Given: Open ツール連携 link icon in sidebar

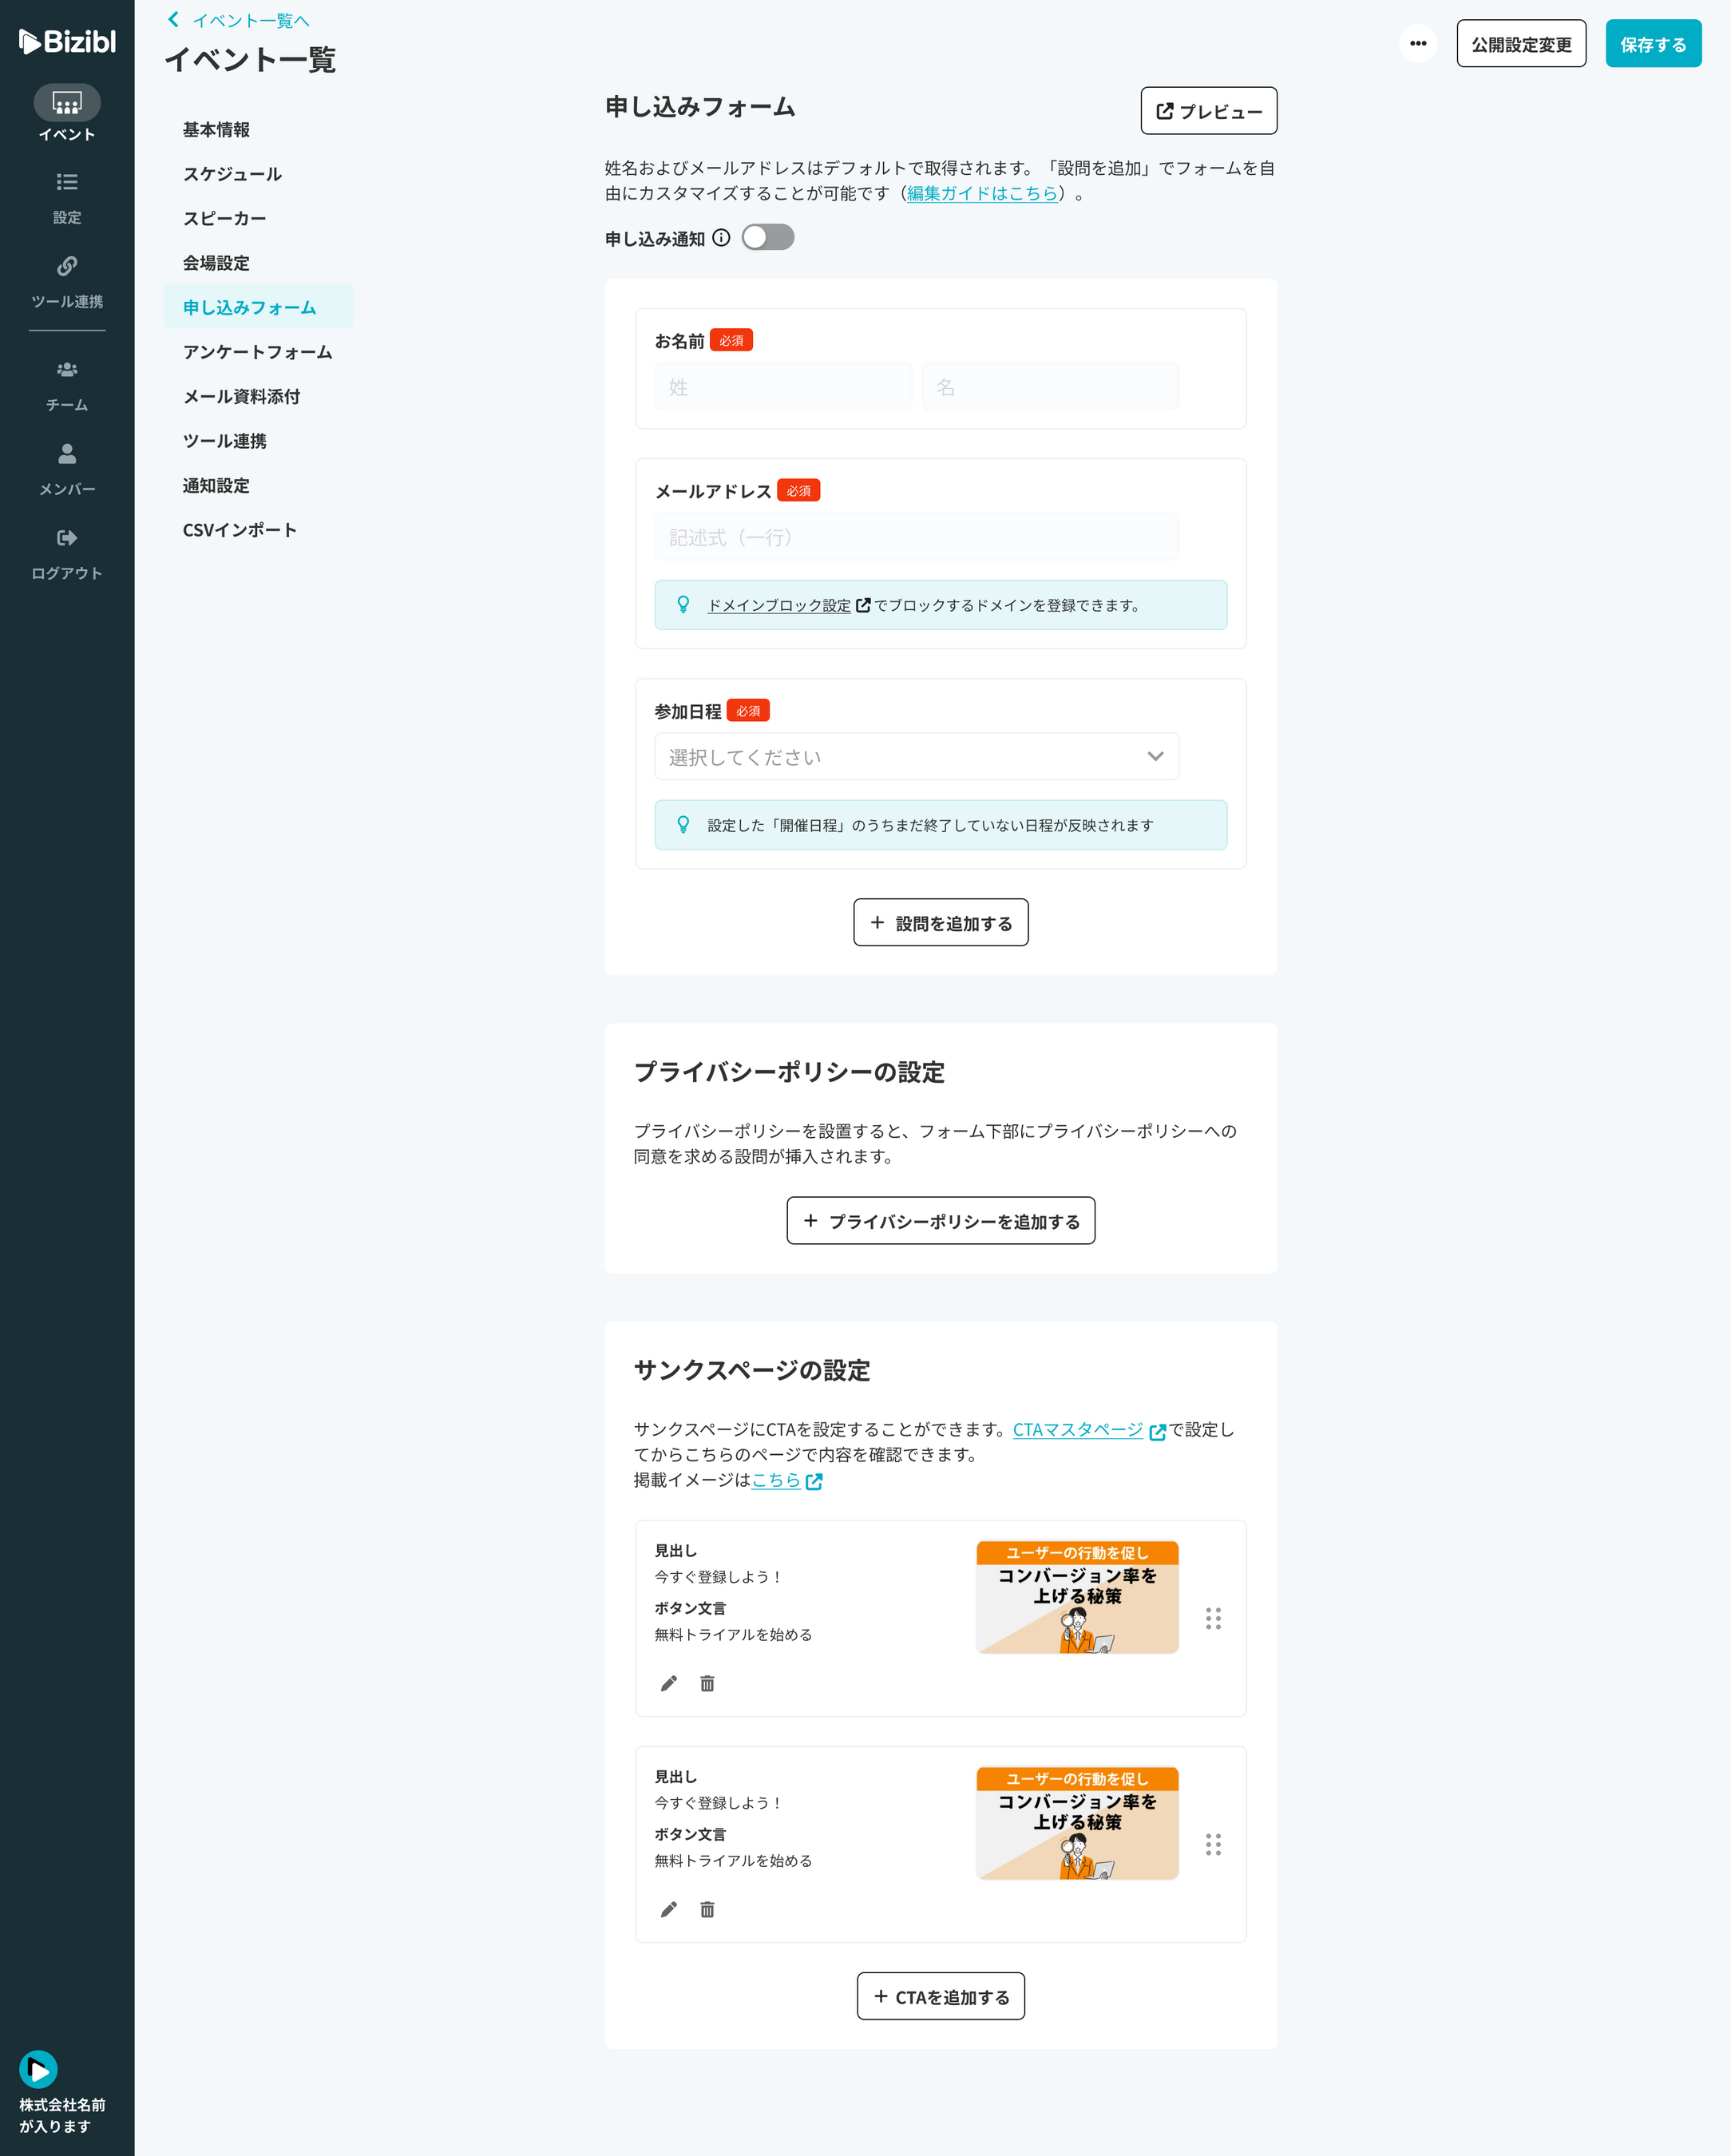Looking at the screenshot, I should pos(67,266).
